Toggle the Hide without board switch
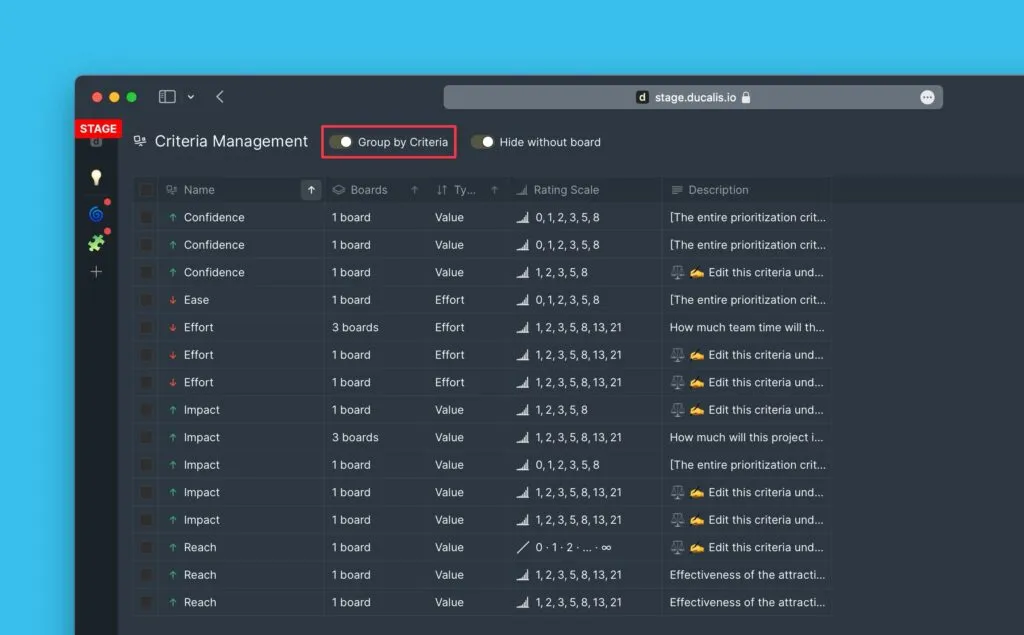 click(482, 142)
